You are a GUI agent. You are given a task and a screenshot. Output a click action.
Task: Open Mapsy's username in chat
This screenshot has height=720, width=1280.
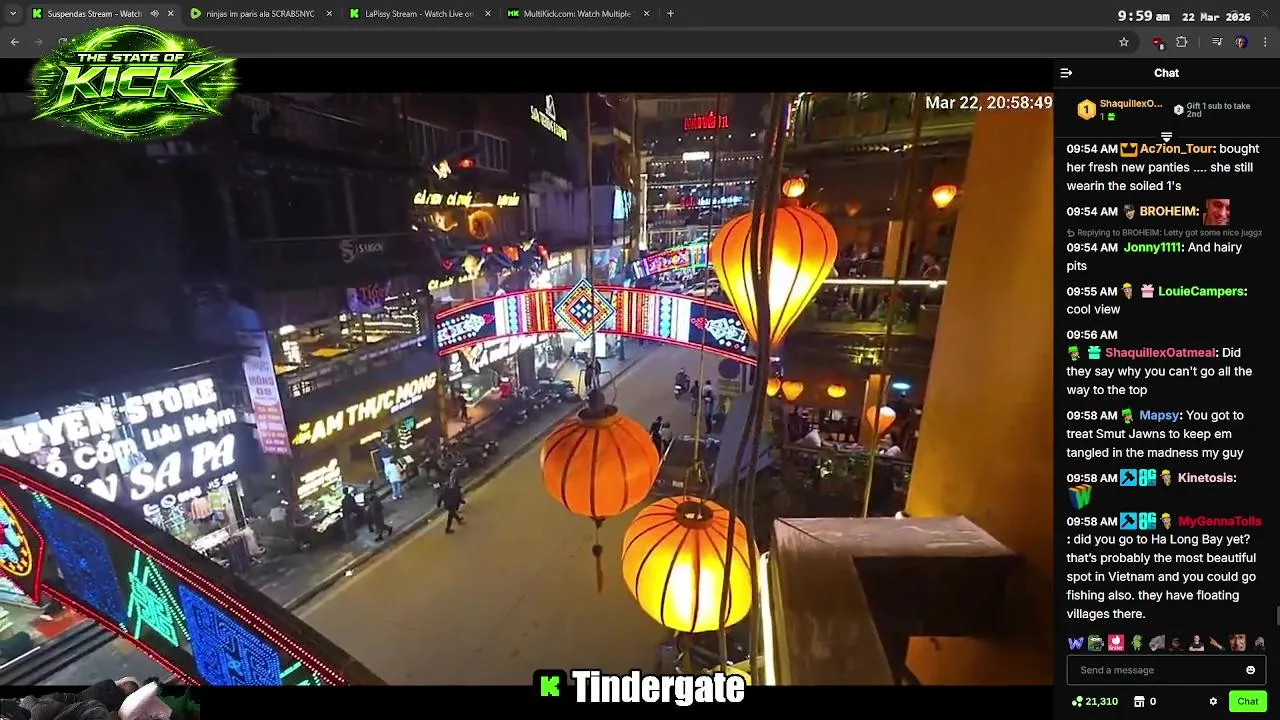click(1159, 415)
